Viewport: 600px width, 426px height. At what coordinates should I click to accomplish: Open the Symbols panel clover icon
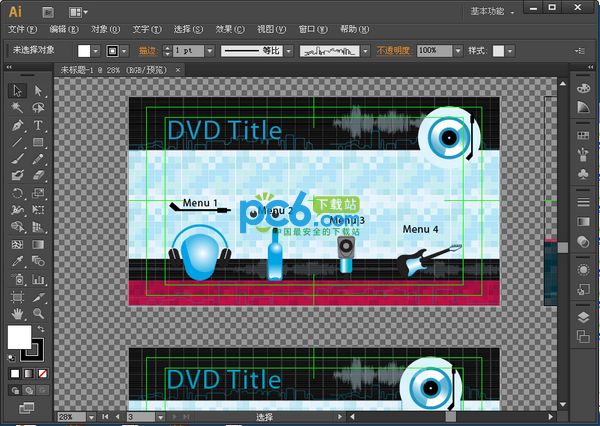583,175
